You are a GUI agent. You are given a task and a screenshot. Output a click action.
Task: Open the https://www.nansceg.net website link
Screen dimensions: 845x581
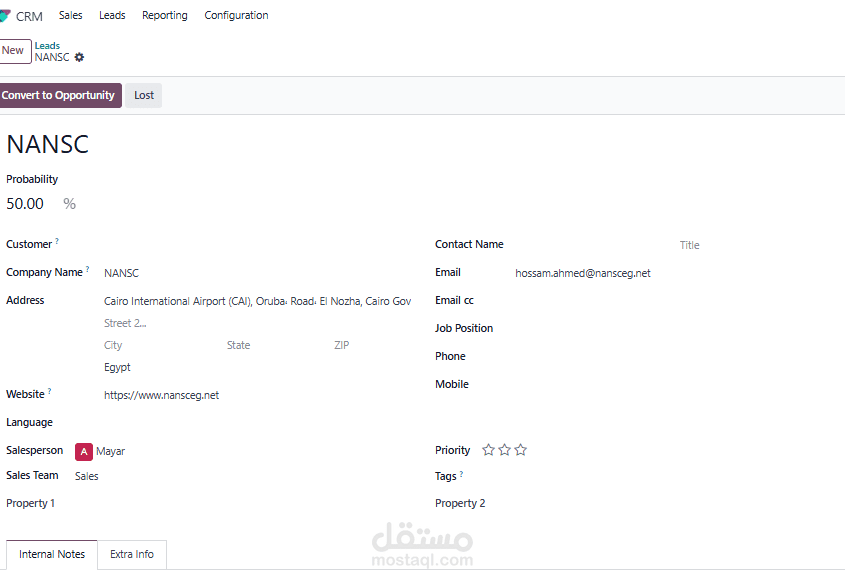pyautogui.click(x=162, y=395)
